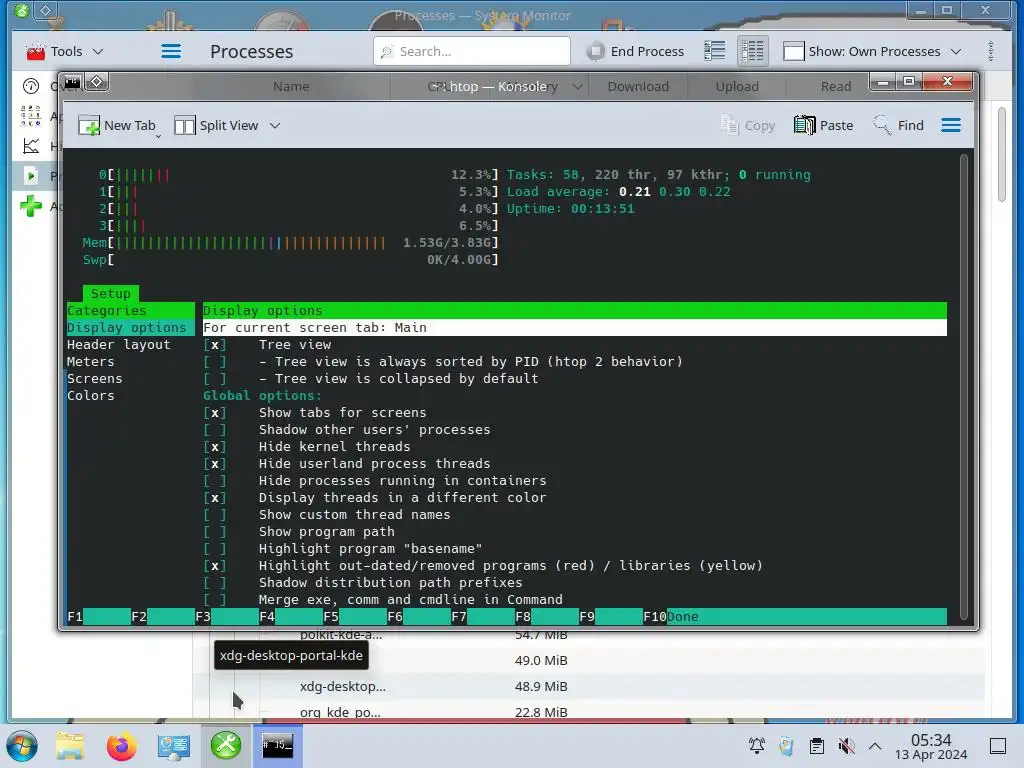Toggle Hide kernel threads checkbox
Viewport: 1024px width, 768px height.
tap(214, 447)
